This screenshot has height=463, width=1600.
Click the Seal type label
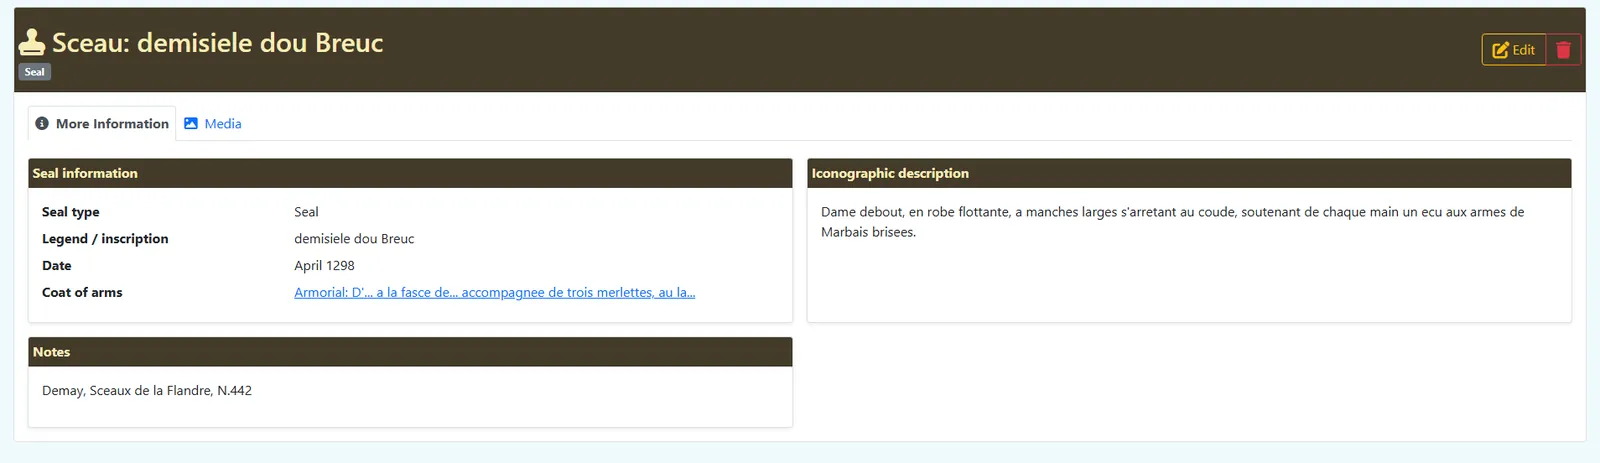point(70,212)
